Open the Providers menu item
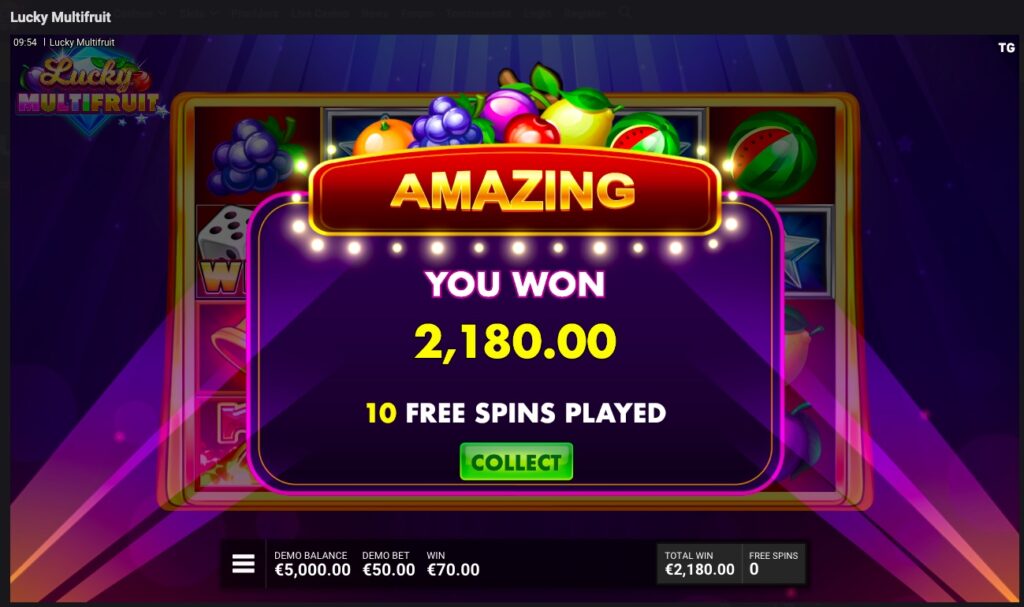1024x607 pixels. [255, 12]
